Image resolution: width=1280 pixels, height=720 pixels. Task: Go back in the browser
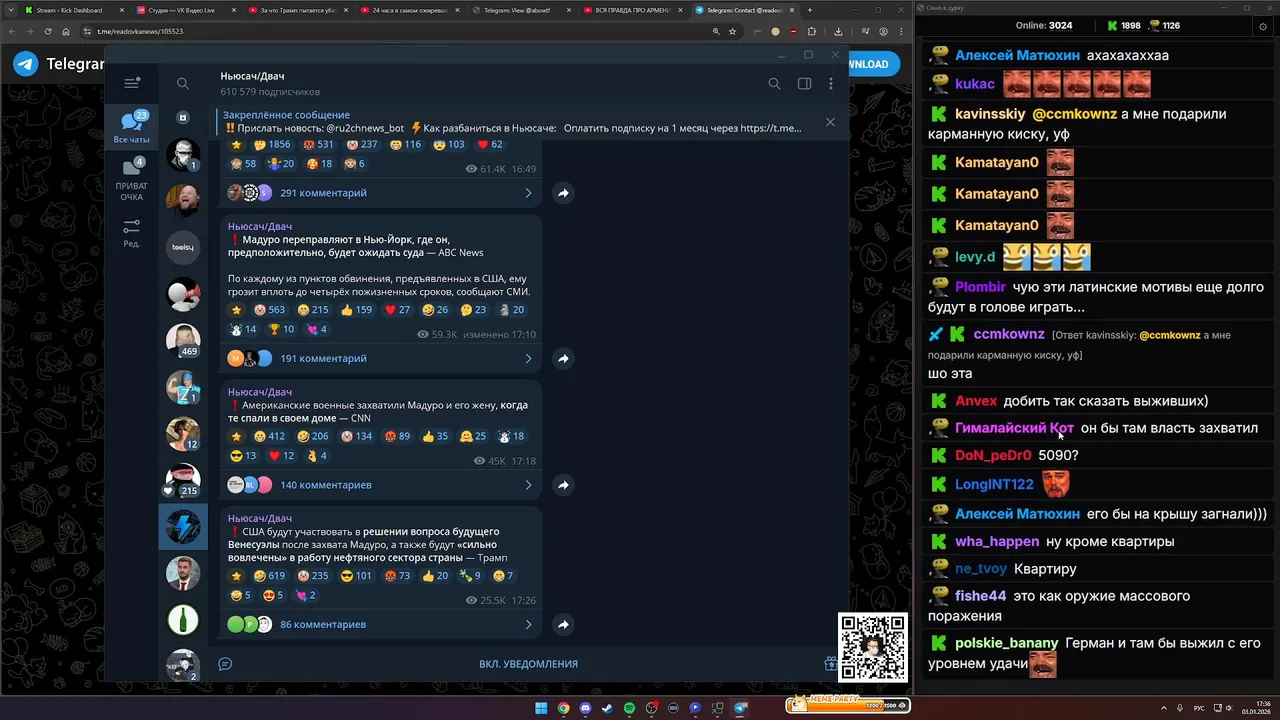tap(13, 31)
